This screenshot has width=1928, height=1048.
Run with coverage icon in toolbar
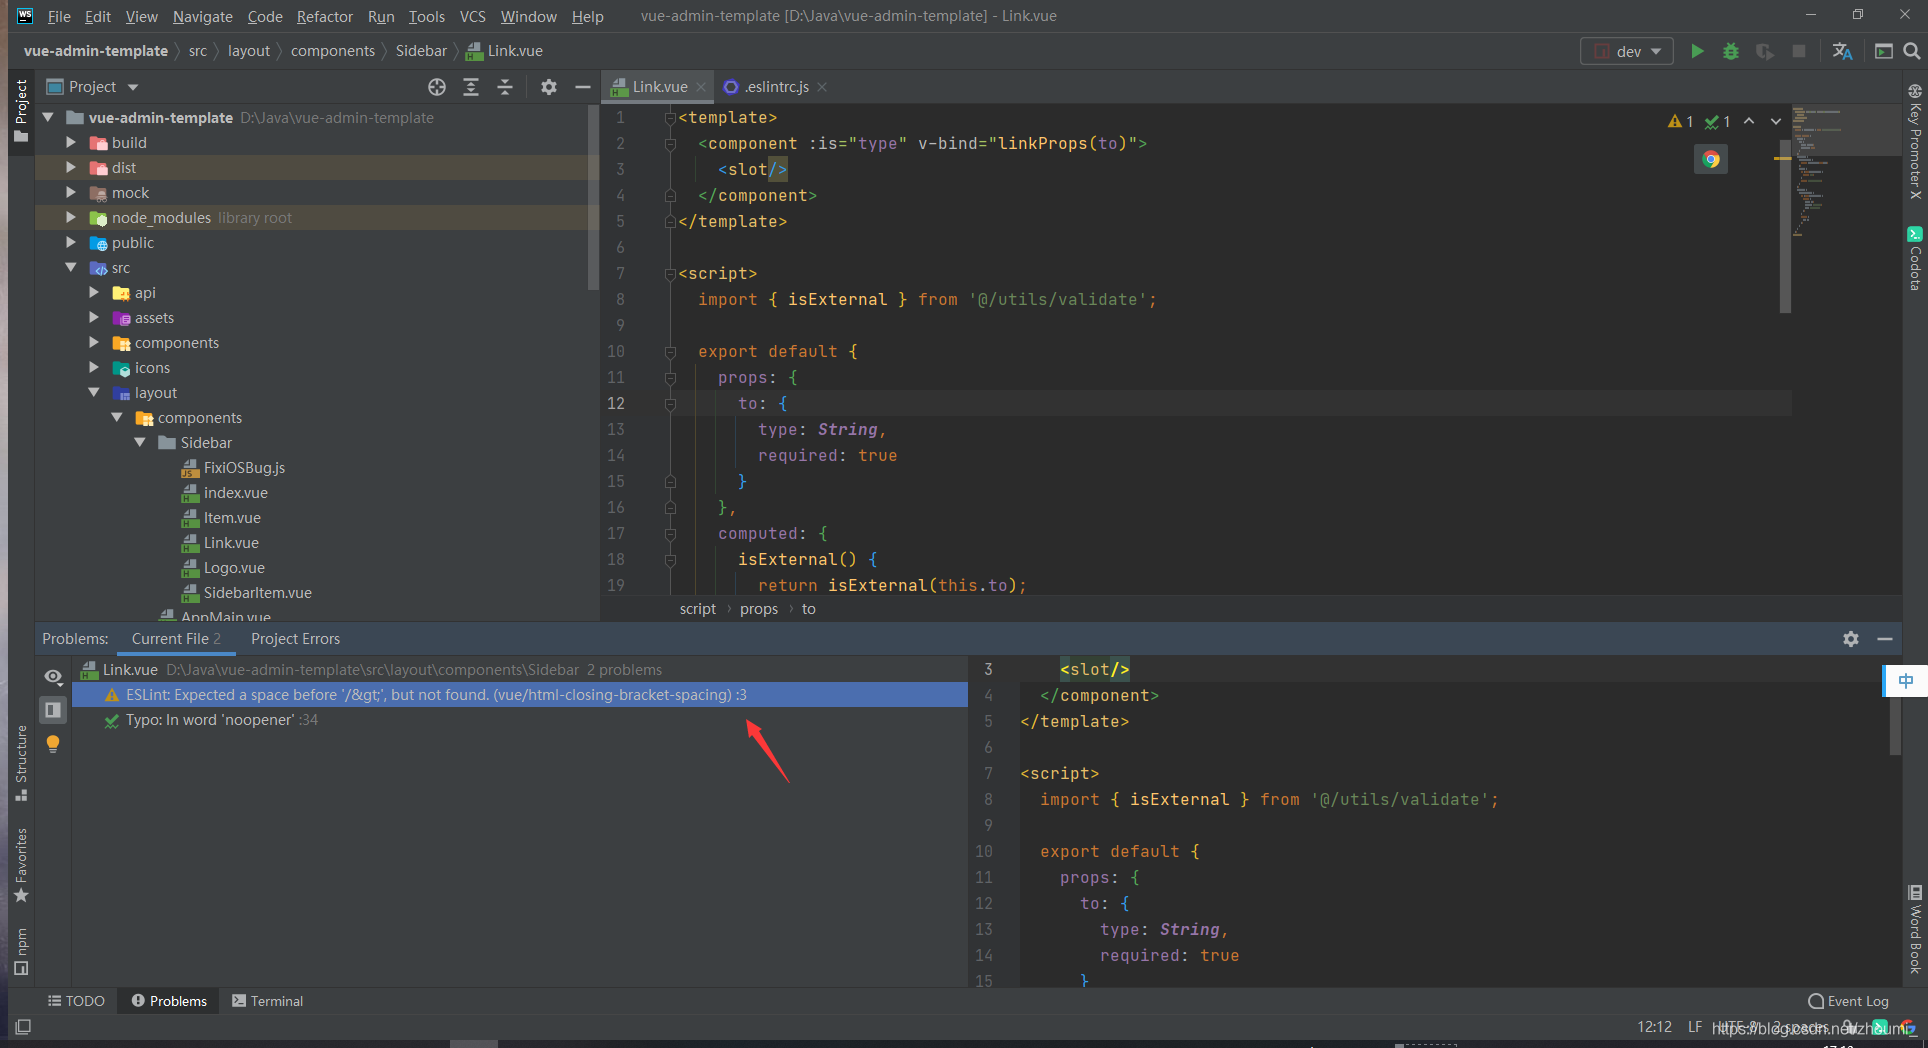(1765, 51)
